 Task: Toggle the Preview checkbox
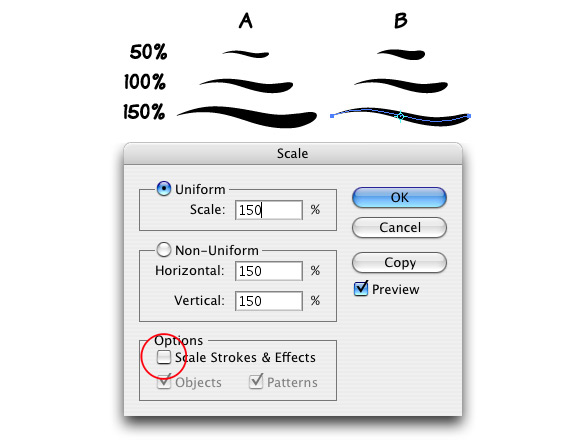tap(361, 289)
